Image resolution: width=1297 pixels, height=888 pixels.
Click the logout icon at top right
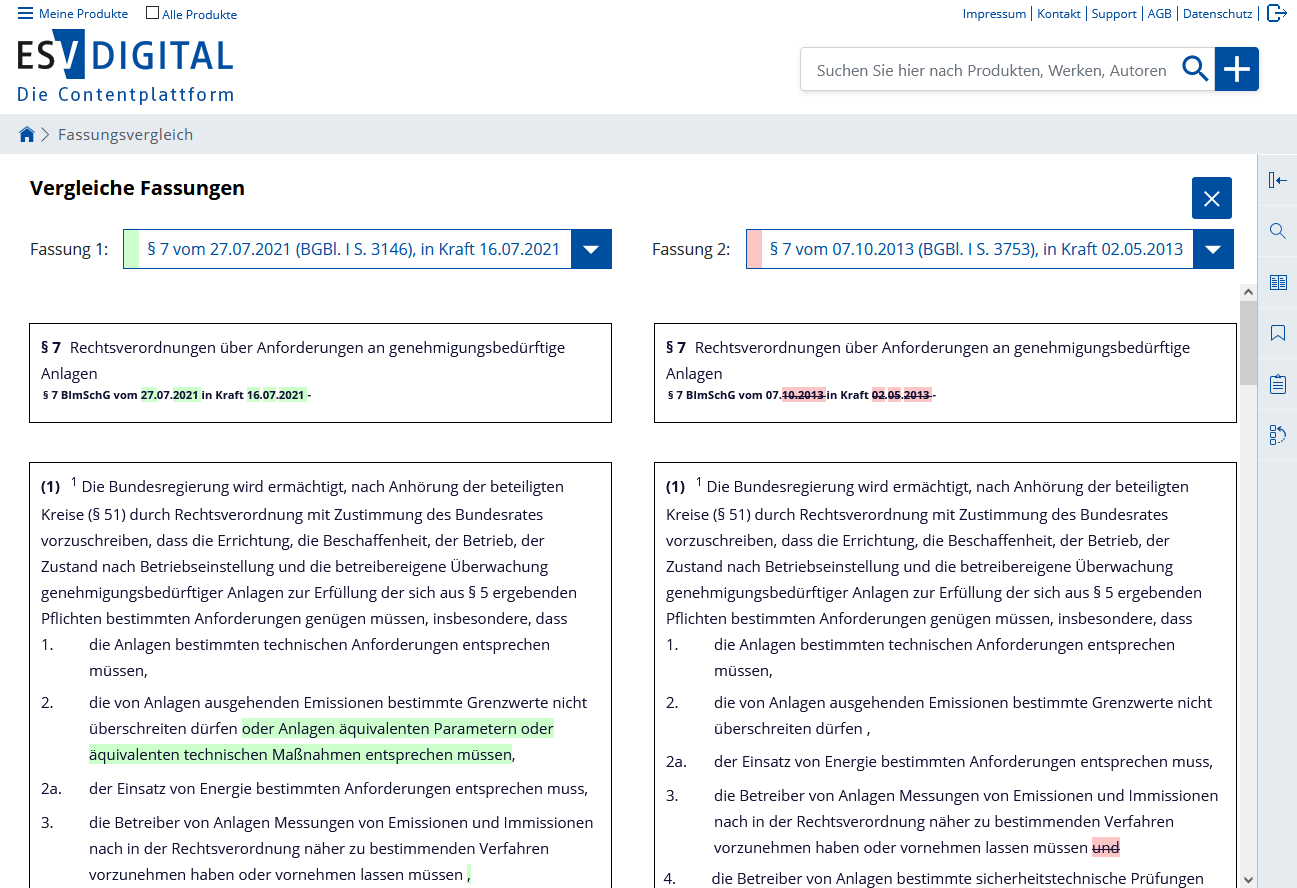click(1277, 13)
